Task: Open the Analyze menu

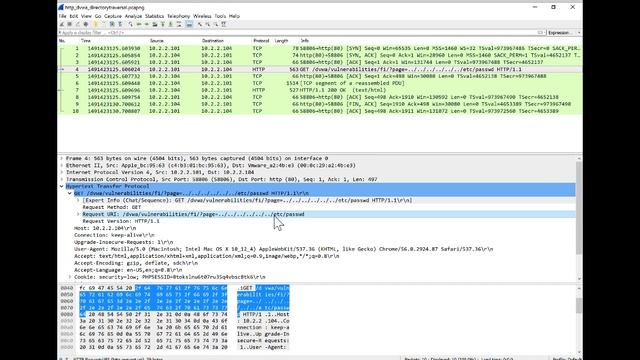Action: tap(133, 16)
